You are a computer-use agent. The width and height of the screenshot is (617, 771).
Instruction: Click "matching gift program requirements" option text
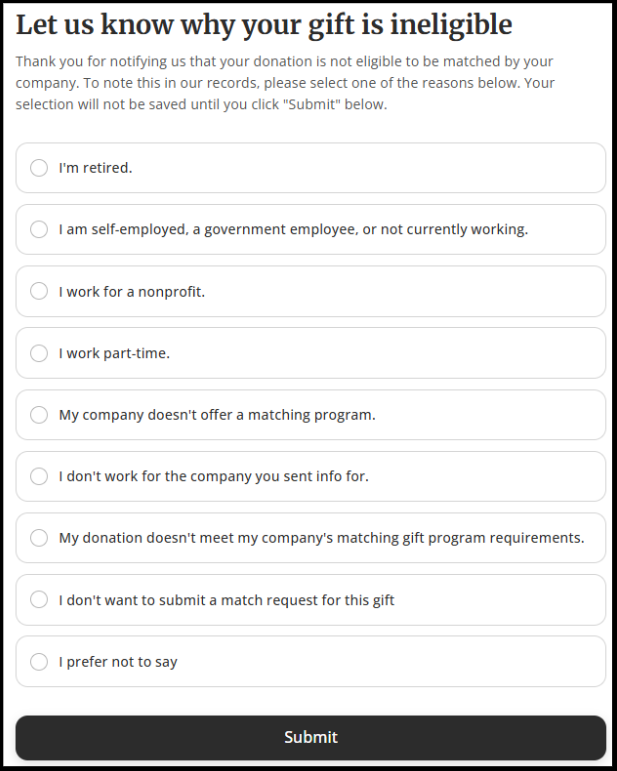458,538
